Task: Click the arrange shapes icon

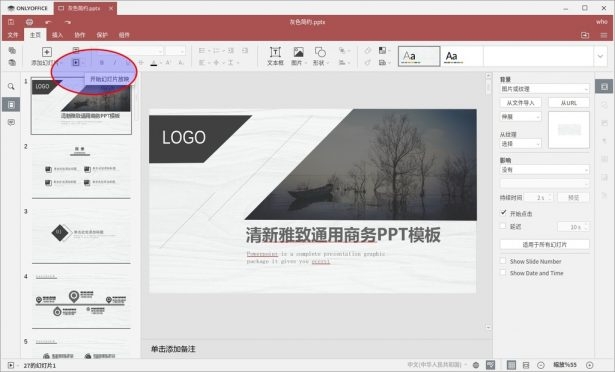Action: click(343, 51)
